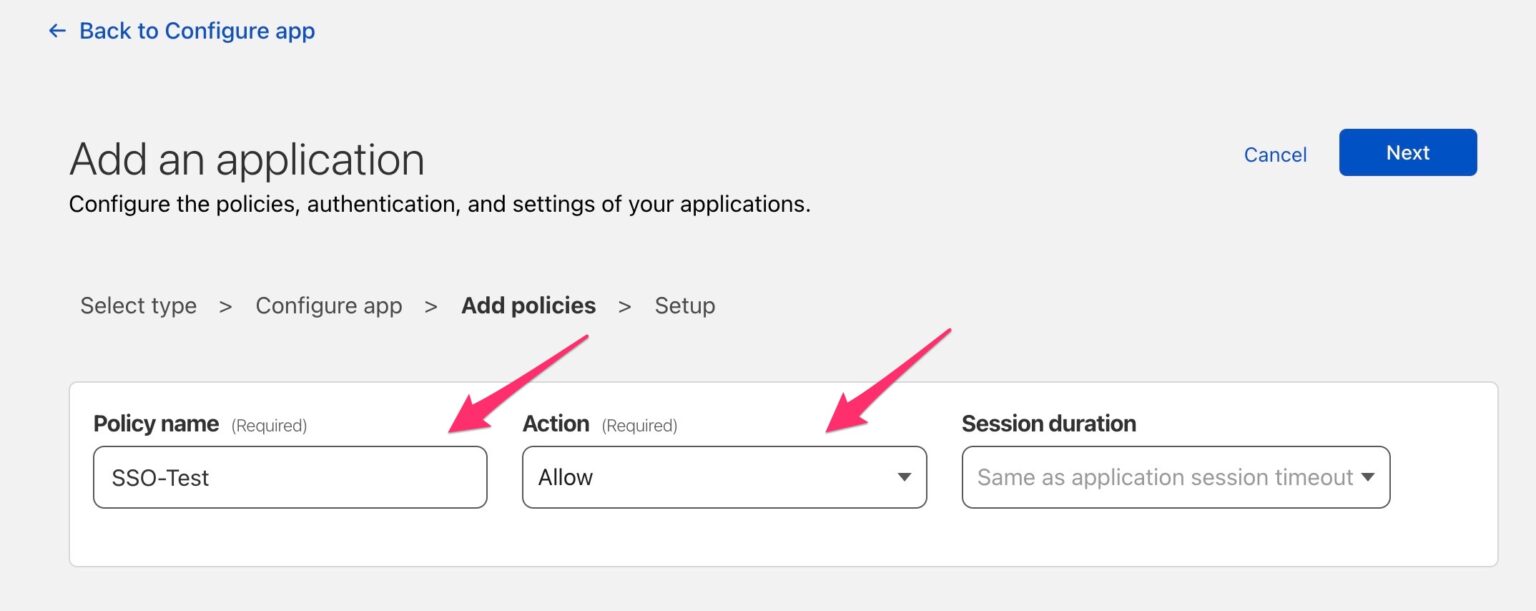Click the Policy name label
This screenshot has width=1536, height=611.
[x=156, y=423]
